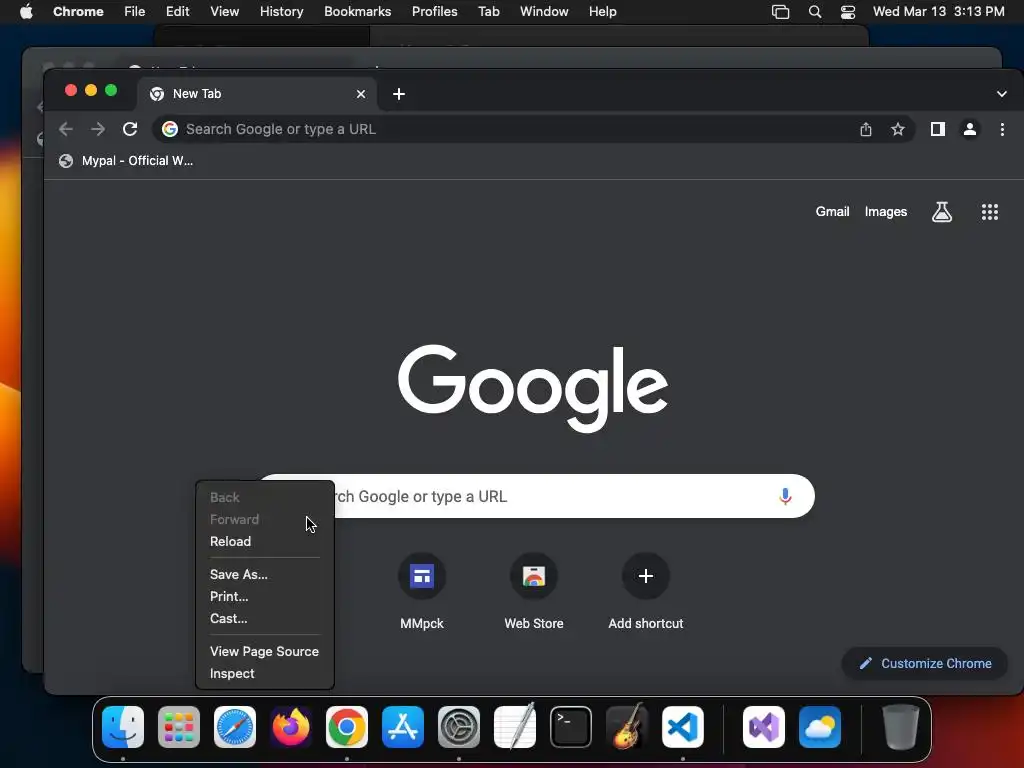Viewport: 1024px width, 768px height.
Task: Open TextEdit from the Dock
Action: [515, 727]
